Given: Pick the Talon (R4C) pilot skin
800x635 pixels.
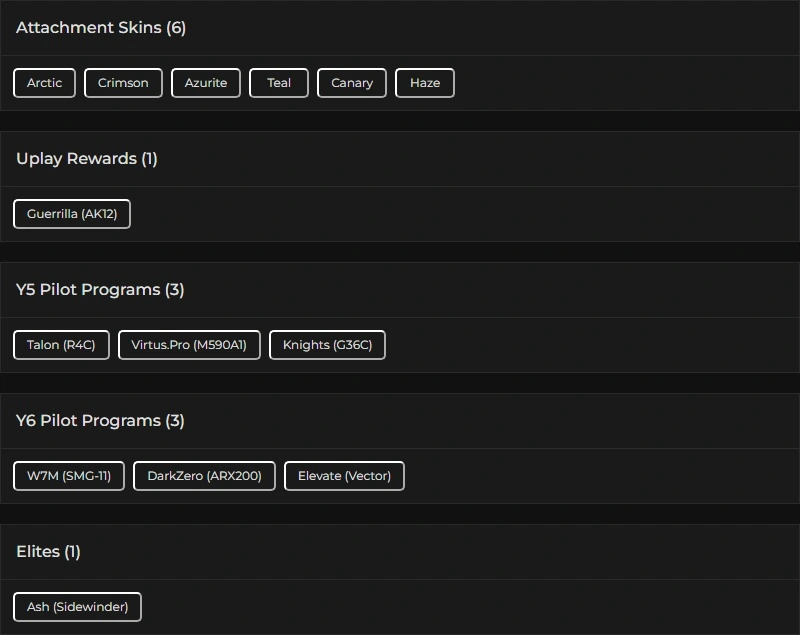Looking at the screenshot, I should click(61, 345).
